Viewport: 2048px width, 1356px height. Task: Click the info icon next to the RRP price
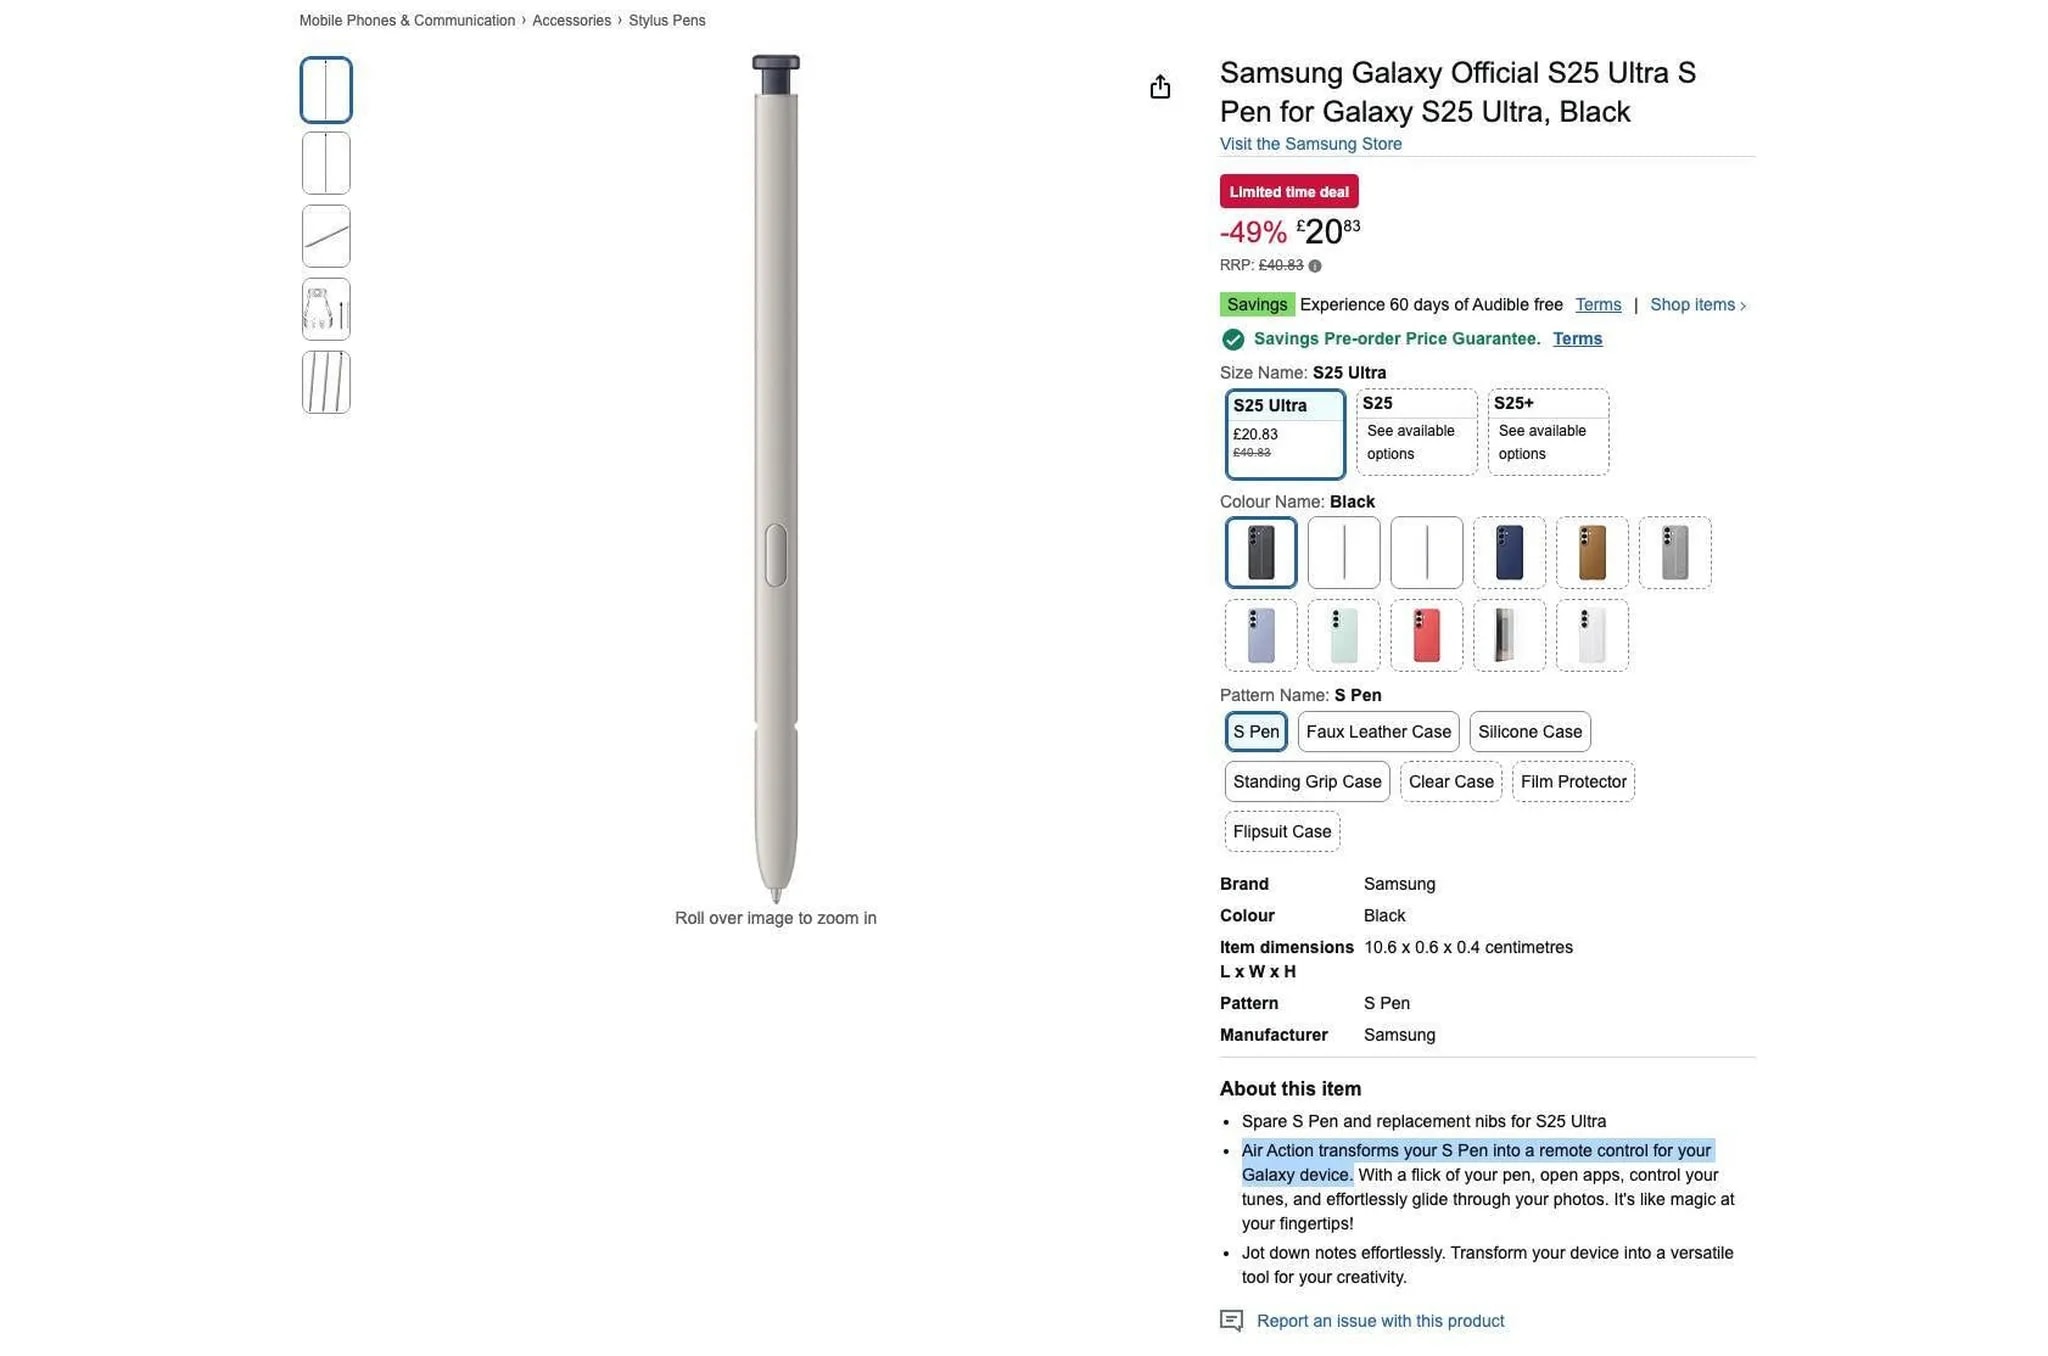coord(1314,265)
